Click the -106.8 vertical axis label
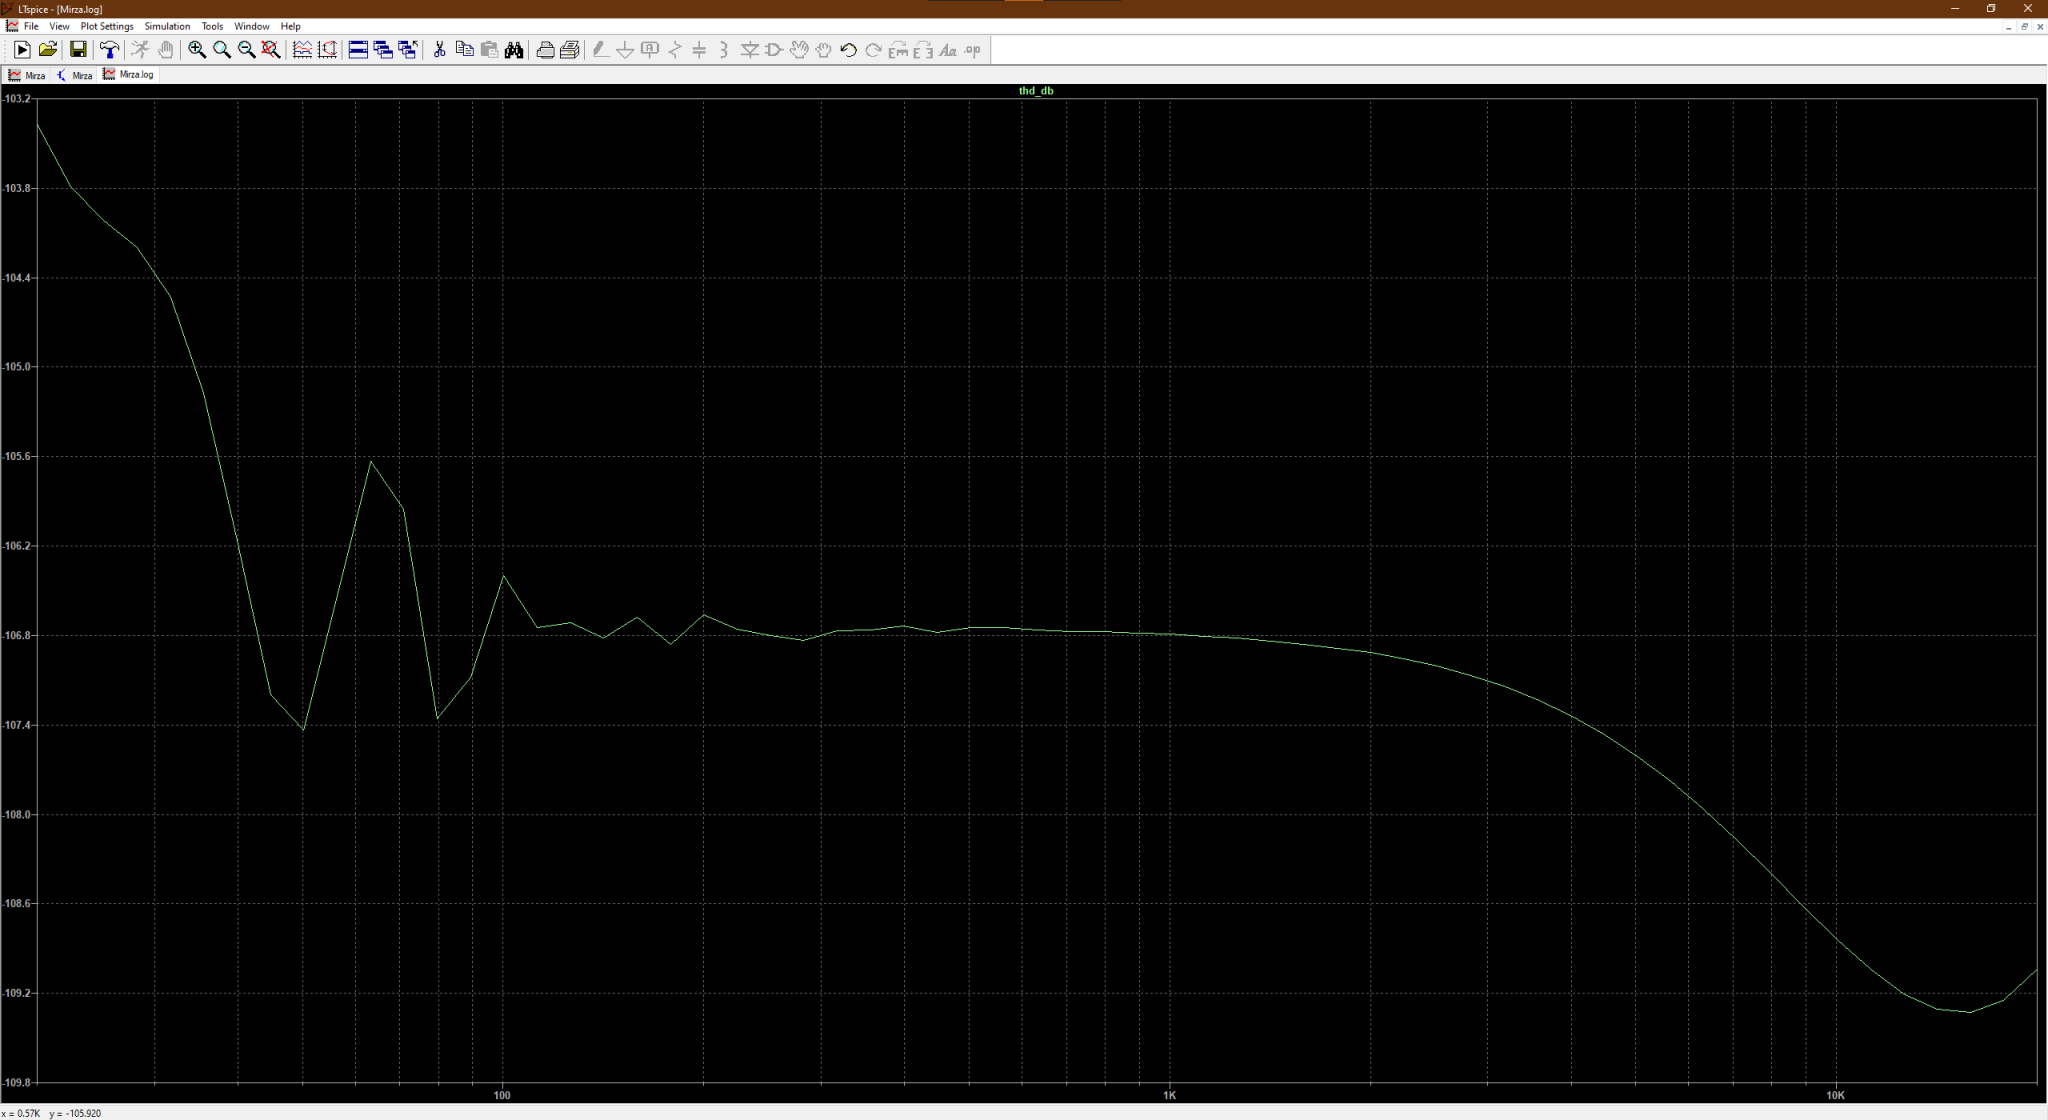Viewport: 2048px width, 1120px height. point(16,636)
